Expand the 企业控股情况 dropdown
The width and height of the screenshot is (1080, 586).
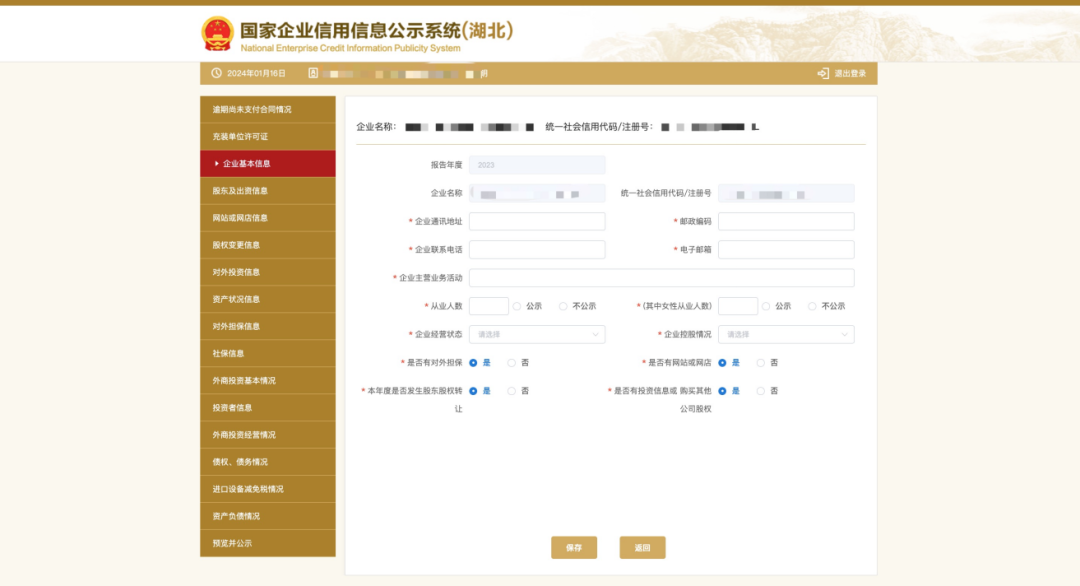coord(786,334)
